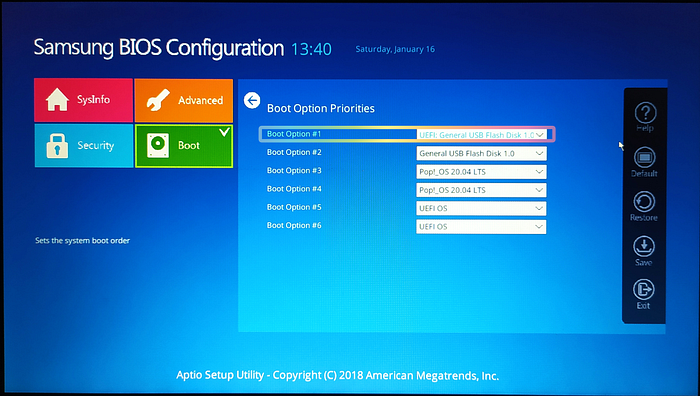Click the Aptio Setup Utility copyright text
Screen dimensions: 700x396
338,375
